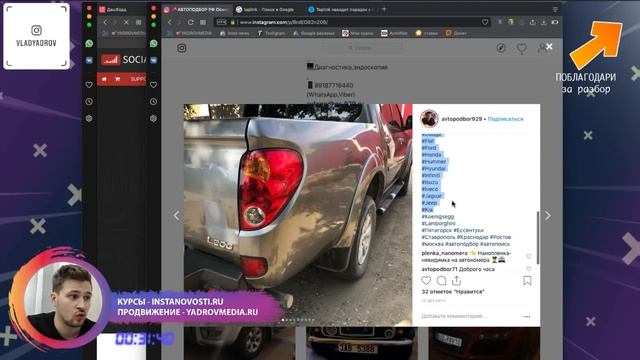Image resolution: width=640 pixels, height=360 pixels.
Task: Open cart icon on the red SOCIAL bar
Action: coord(118,79)
